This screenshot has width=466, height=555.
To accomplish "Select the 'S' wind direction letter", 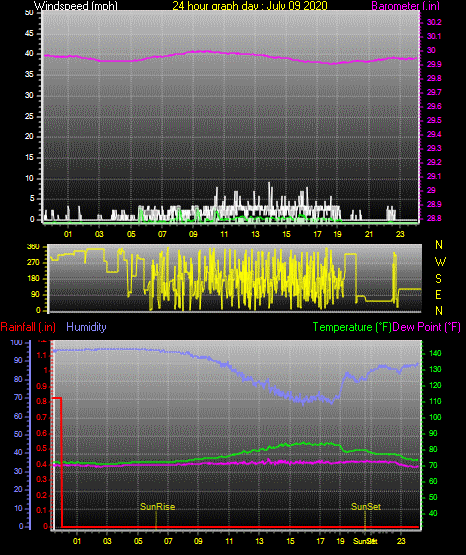I will point(439,279).
